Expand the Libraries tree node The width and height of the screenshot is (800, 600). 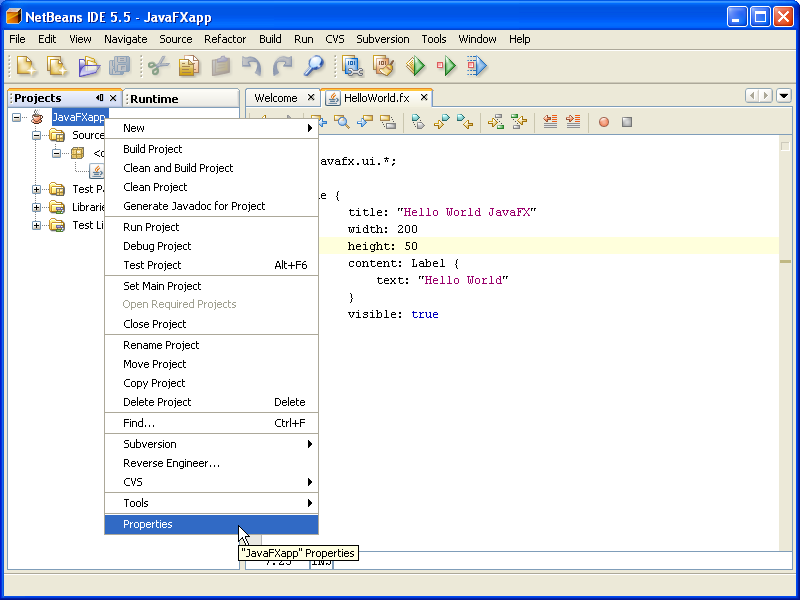(37, 207)
